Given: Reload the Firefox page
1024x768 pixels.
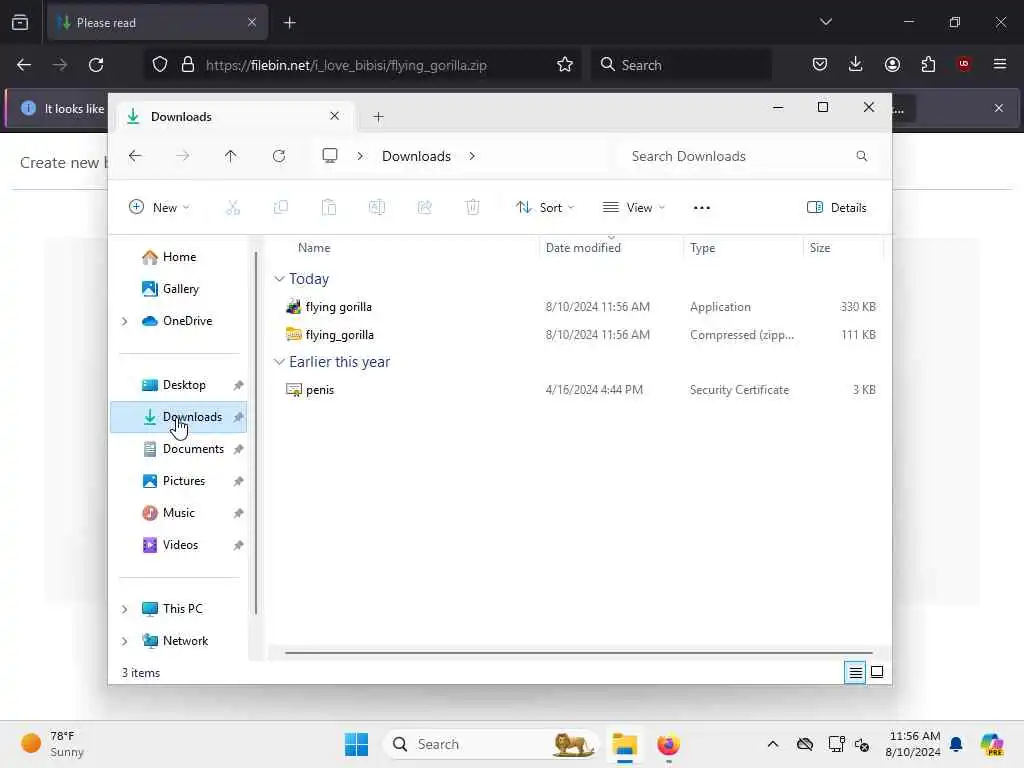Looking at the screenshot, I should pos(96,65).
